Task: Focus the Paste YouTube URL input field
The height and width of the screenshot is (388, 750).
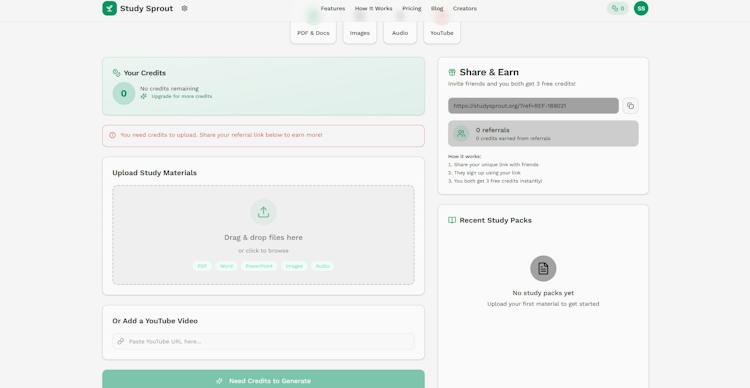Action: pos(264,341)
